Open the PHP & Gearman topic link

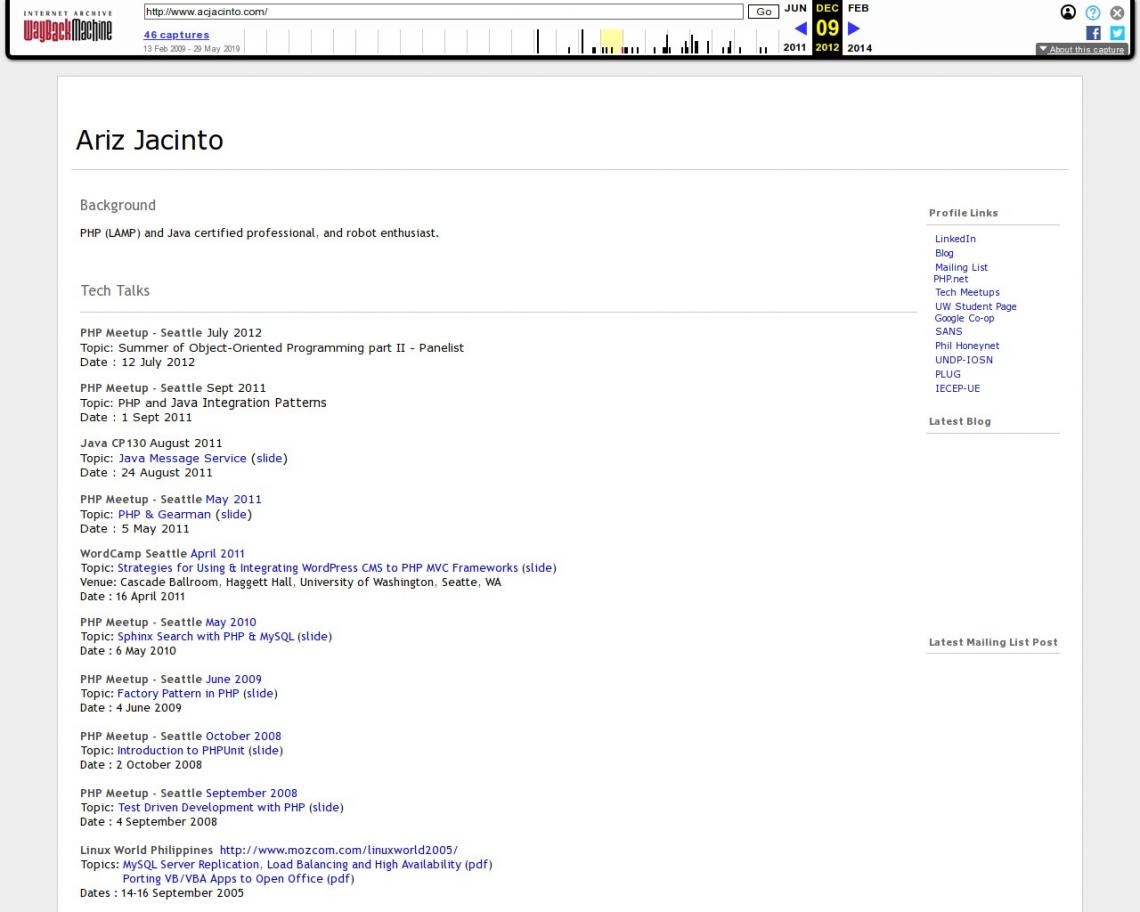164,514
